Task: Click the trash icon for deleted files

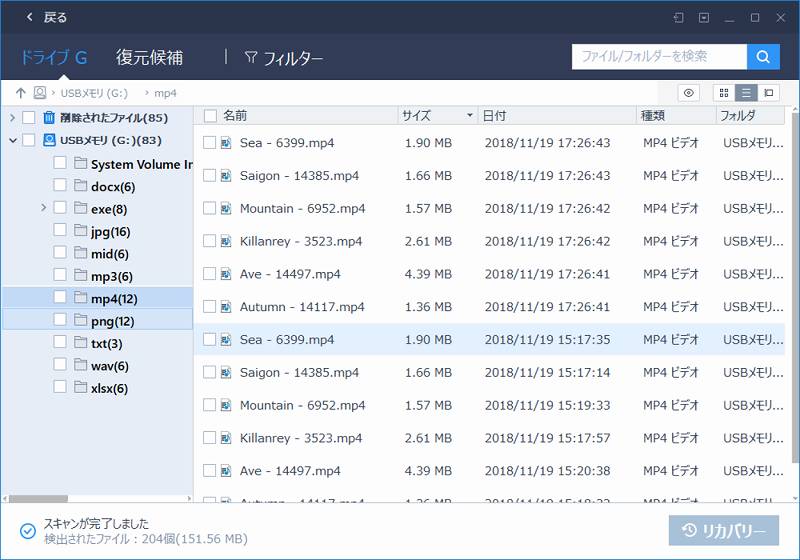Action: pyautogui.click(x=48, y=118)
